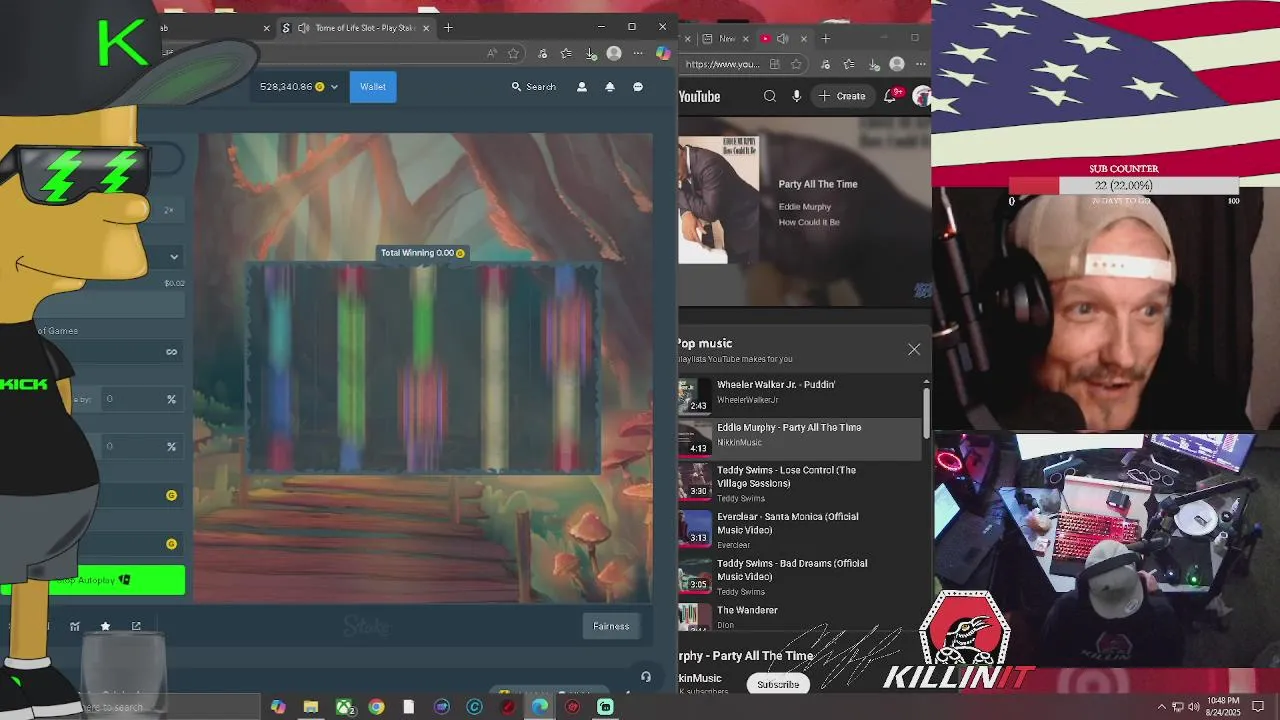Click the YouTube logo
The image size is (1280, 720).
point(699,96)
